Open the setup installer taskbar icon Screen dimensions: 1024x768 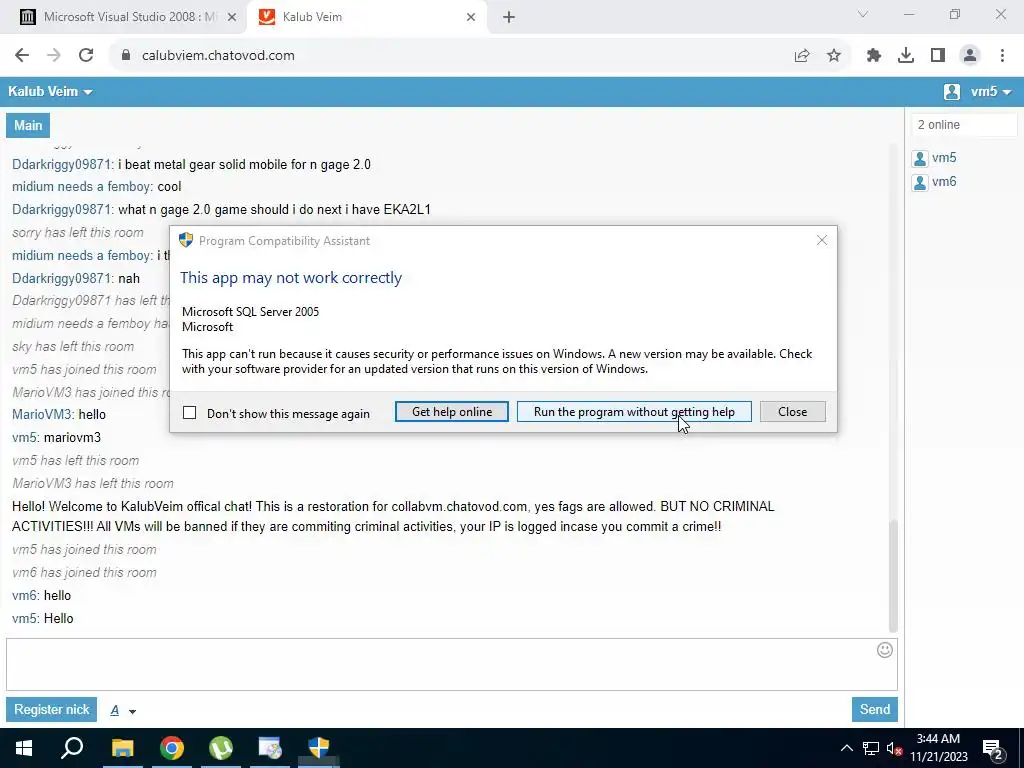coord(270,748)
